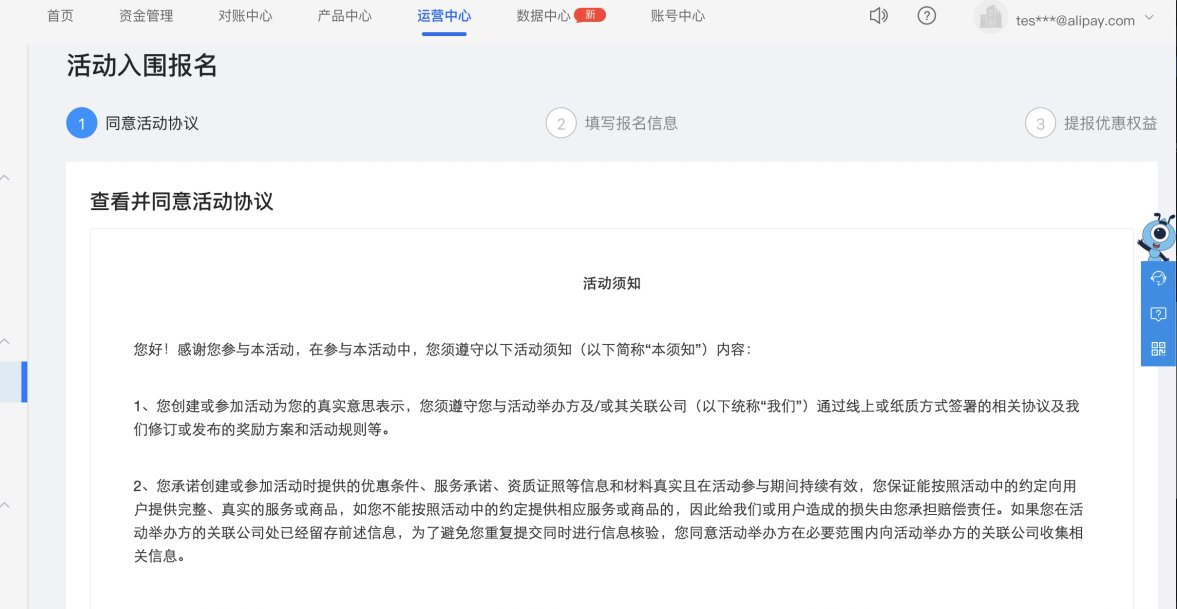Click the 活动须知 agreement title
This screenshot has height=609, width=1177.
tap(612, 284)
